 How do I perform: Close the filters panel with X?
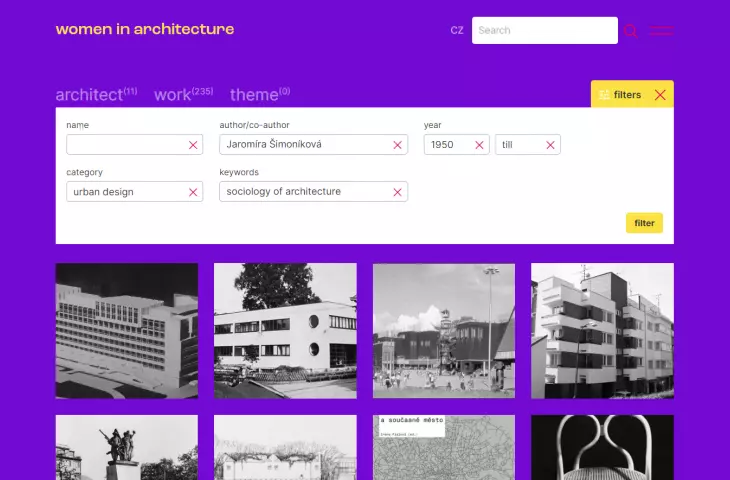pos(660,95)
